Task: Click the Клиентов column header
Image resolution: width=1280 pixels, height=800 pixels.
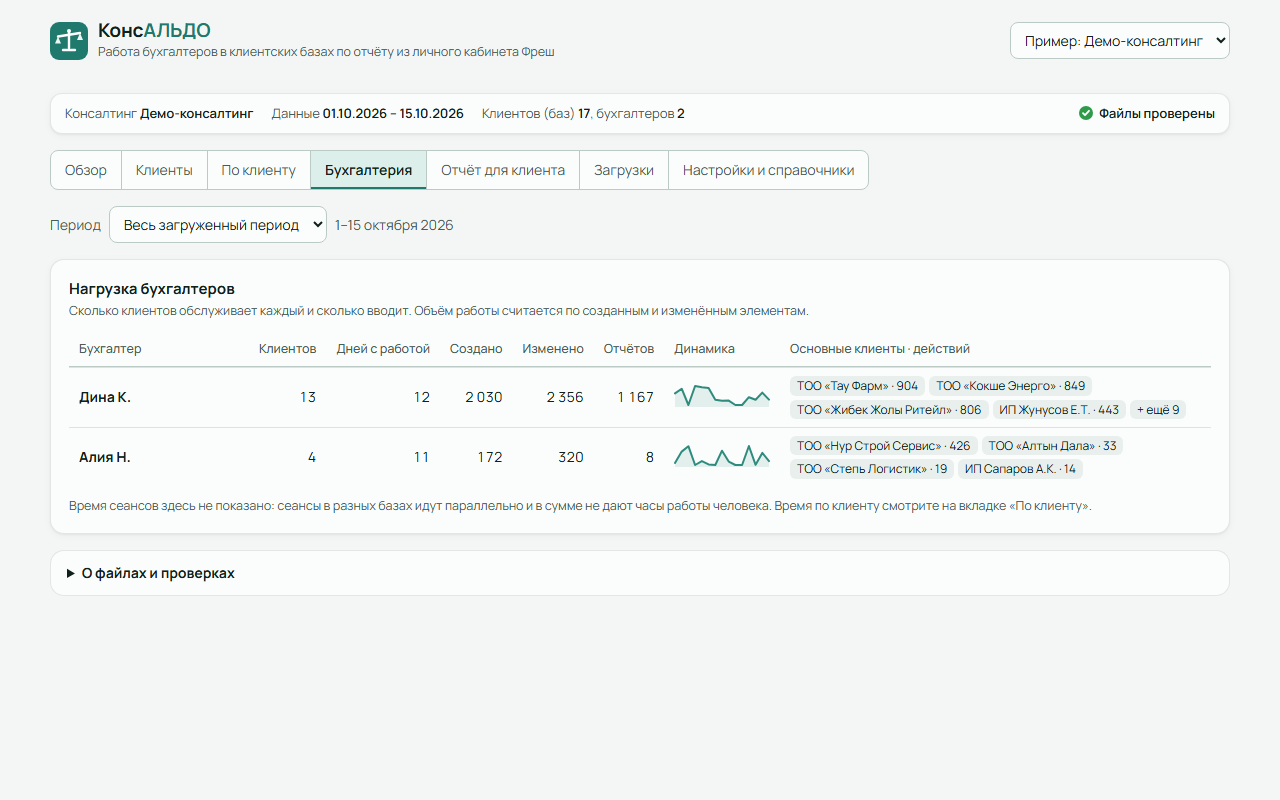Action: (287, 349)
